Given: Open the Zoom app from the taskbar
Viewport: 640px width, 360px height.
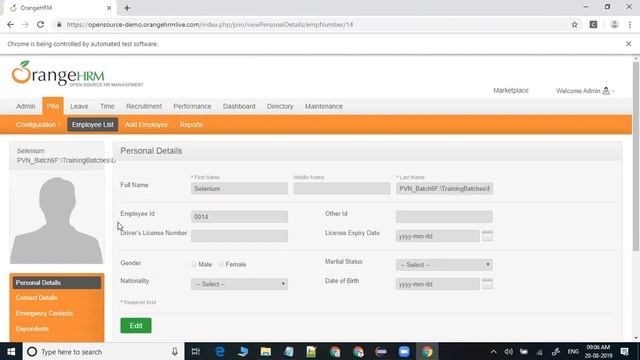Looking at the screenshot, I should (x=404, y=351).
